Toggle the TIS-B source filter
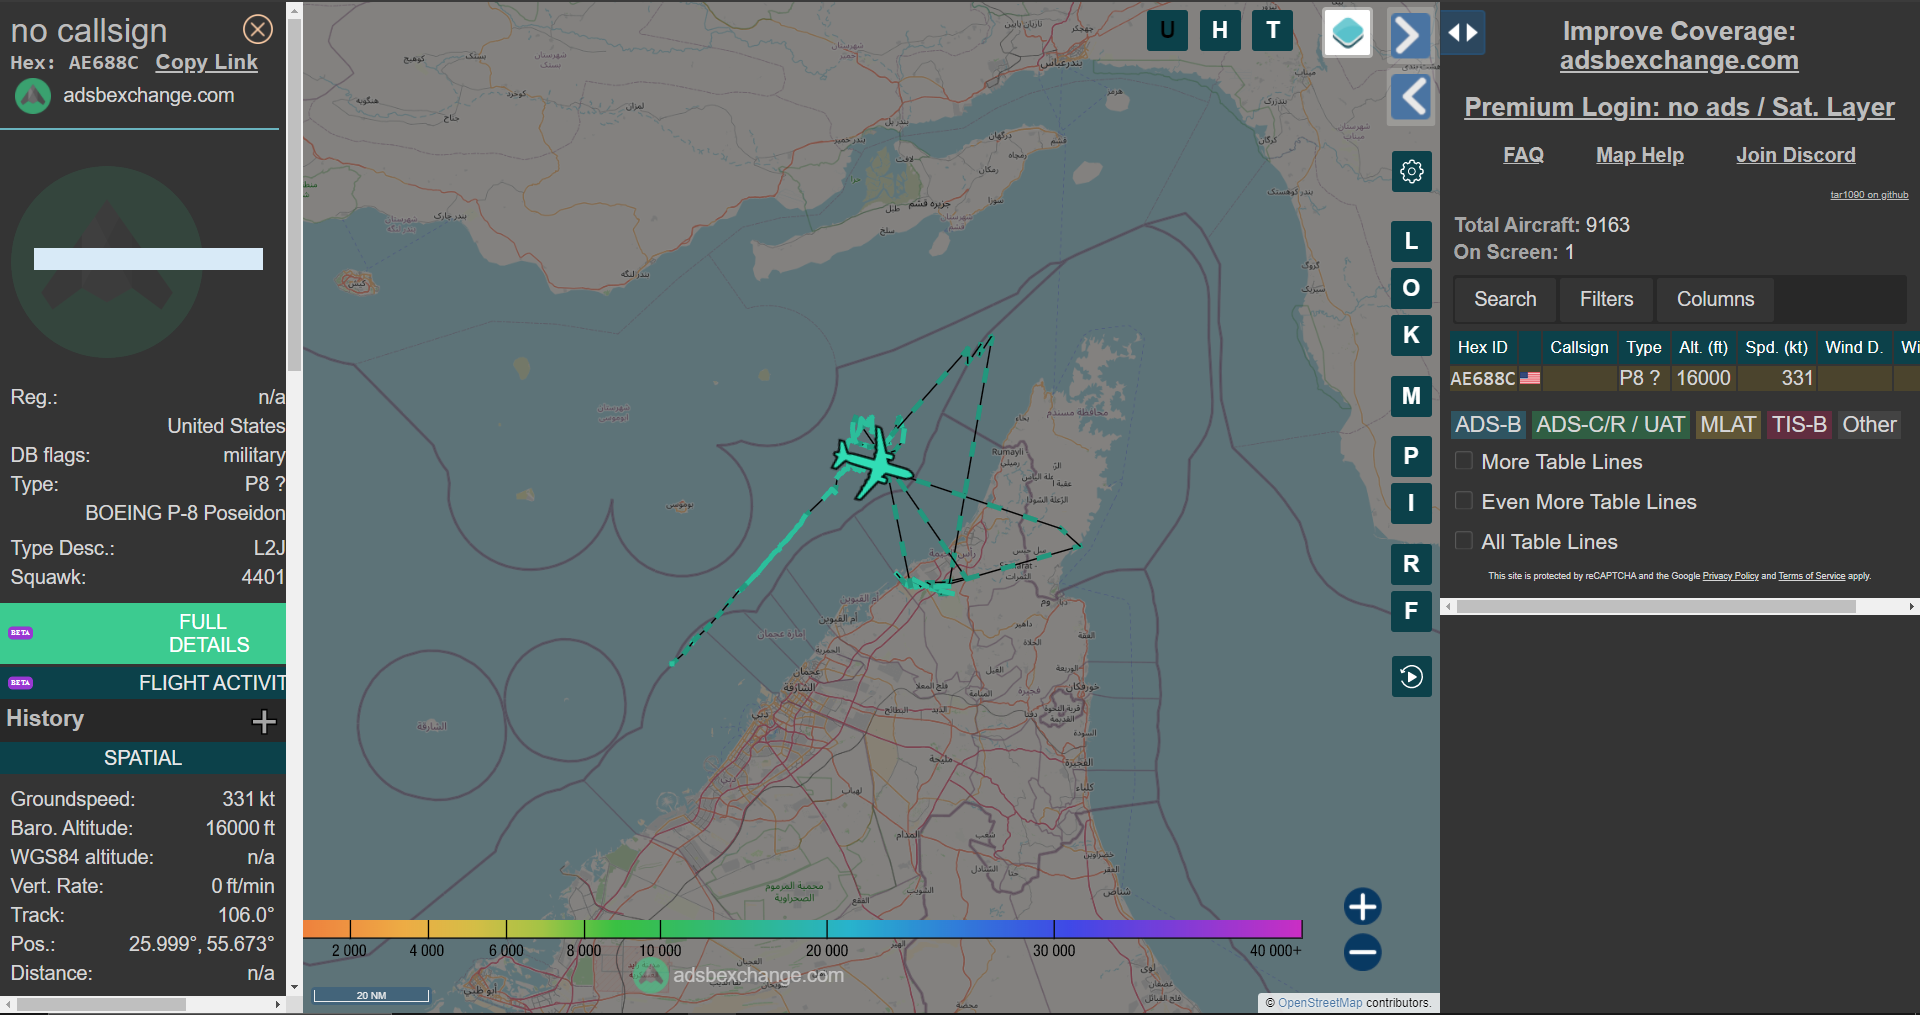1920x1015 pixels. coord(1799,424)
